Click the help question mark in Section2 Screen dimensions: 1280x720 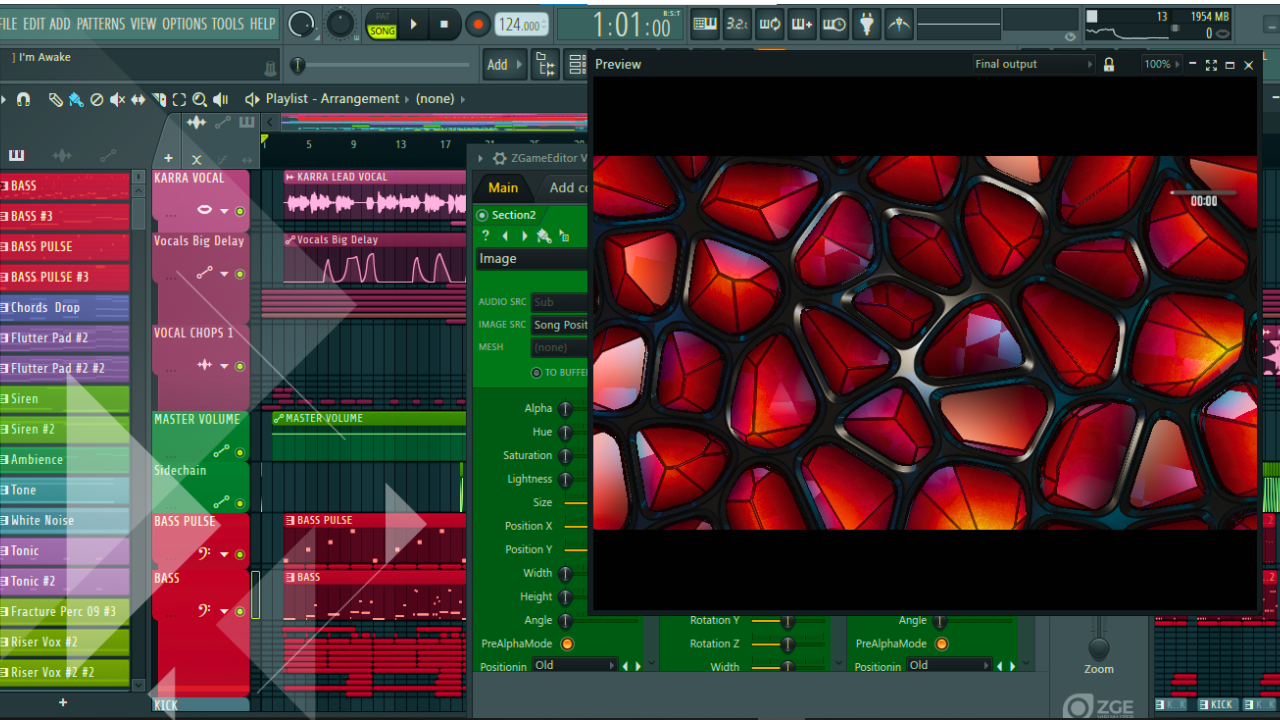[485, 236]
